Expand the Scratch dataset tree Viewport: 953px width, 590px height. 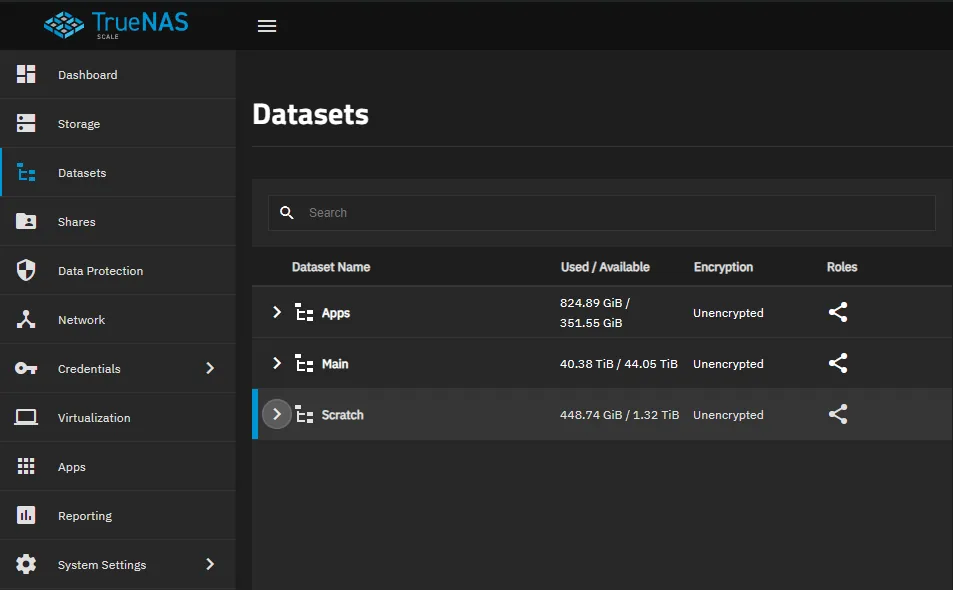(x=277, y=414)
